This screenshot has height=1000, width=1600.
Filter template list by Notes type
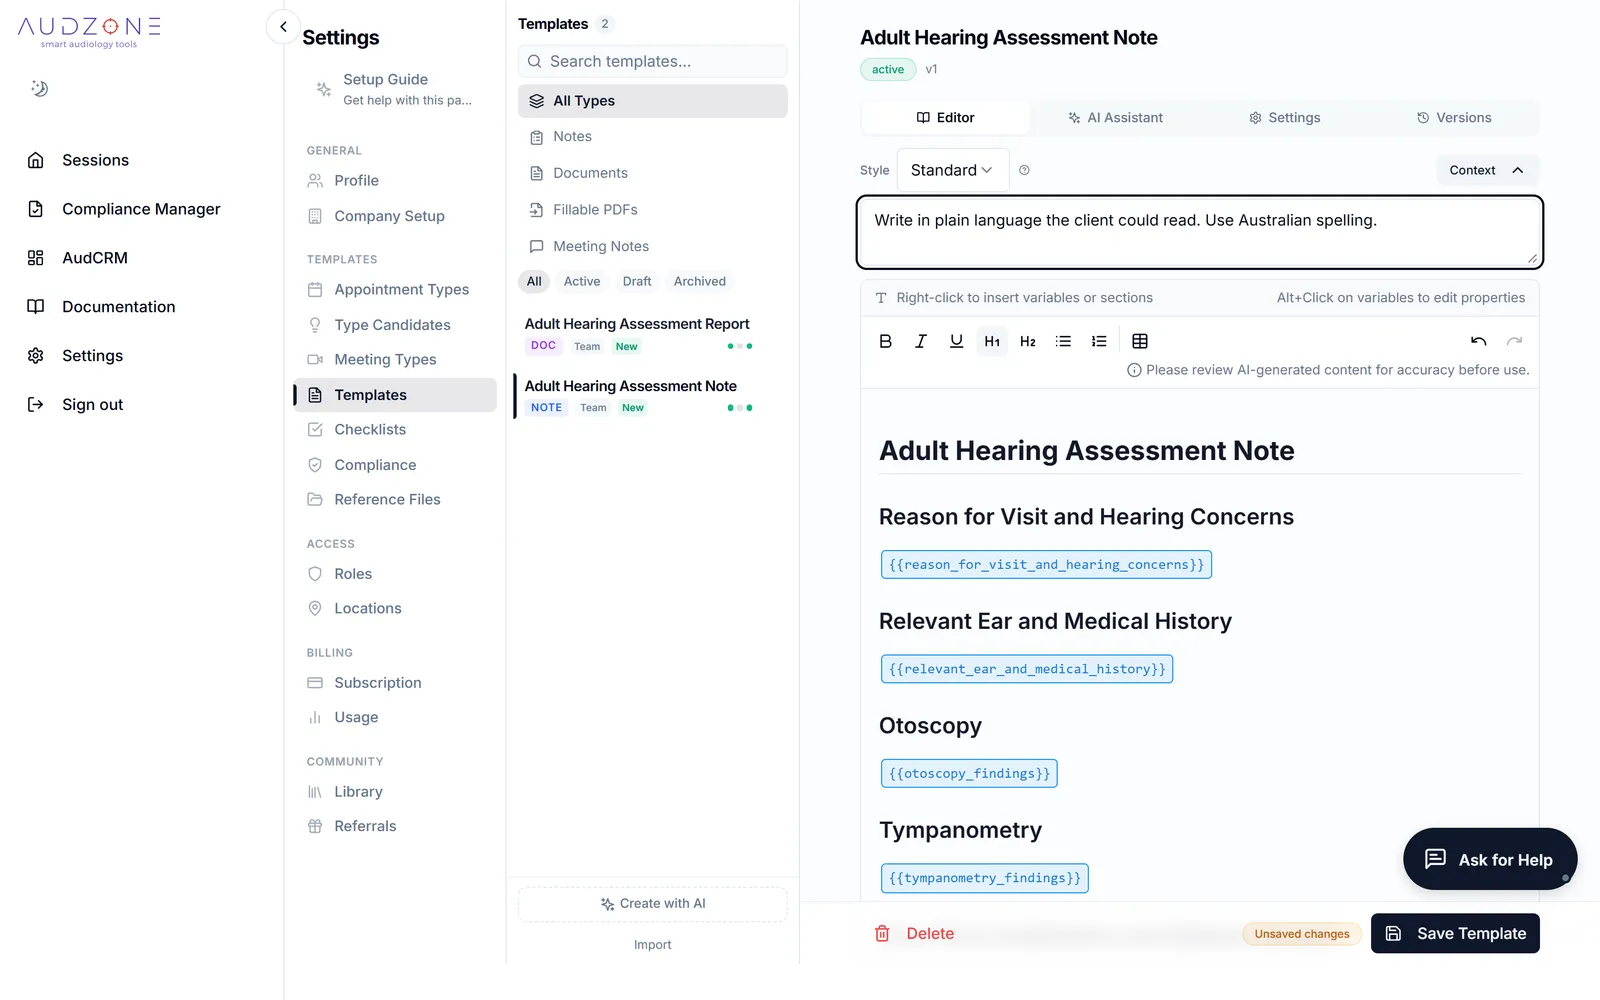pyautogui.click(x=652, y=136)
